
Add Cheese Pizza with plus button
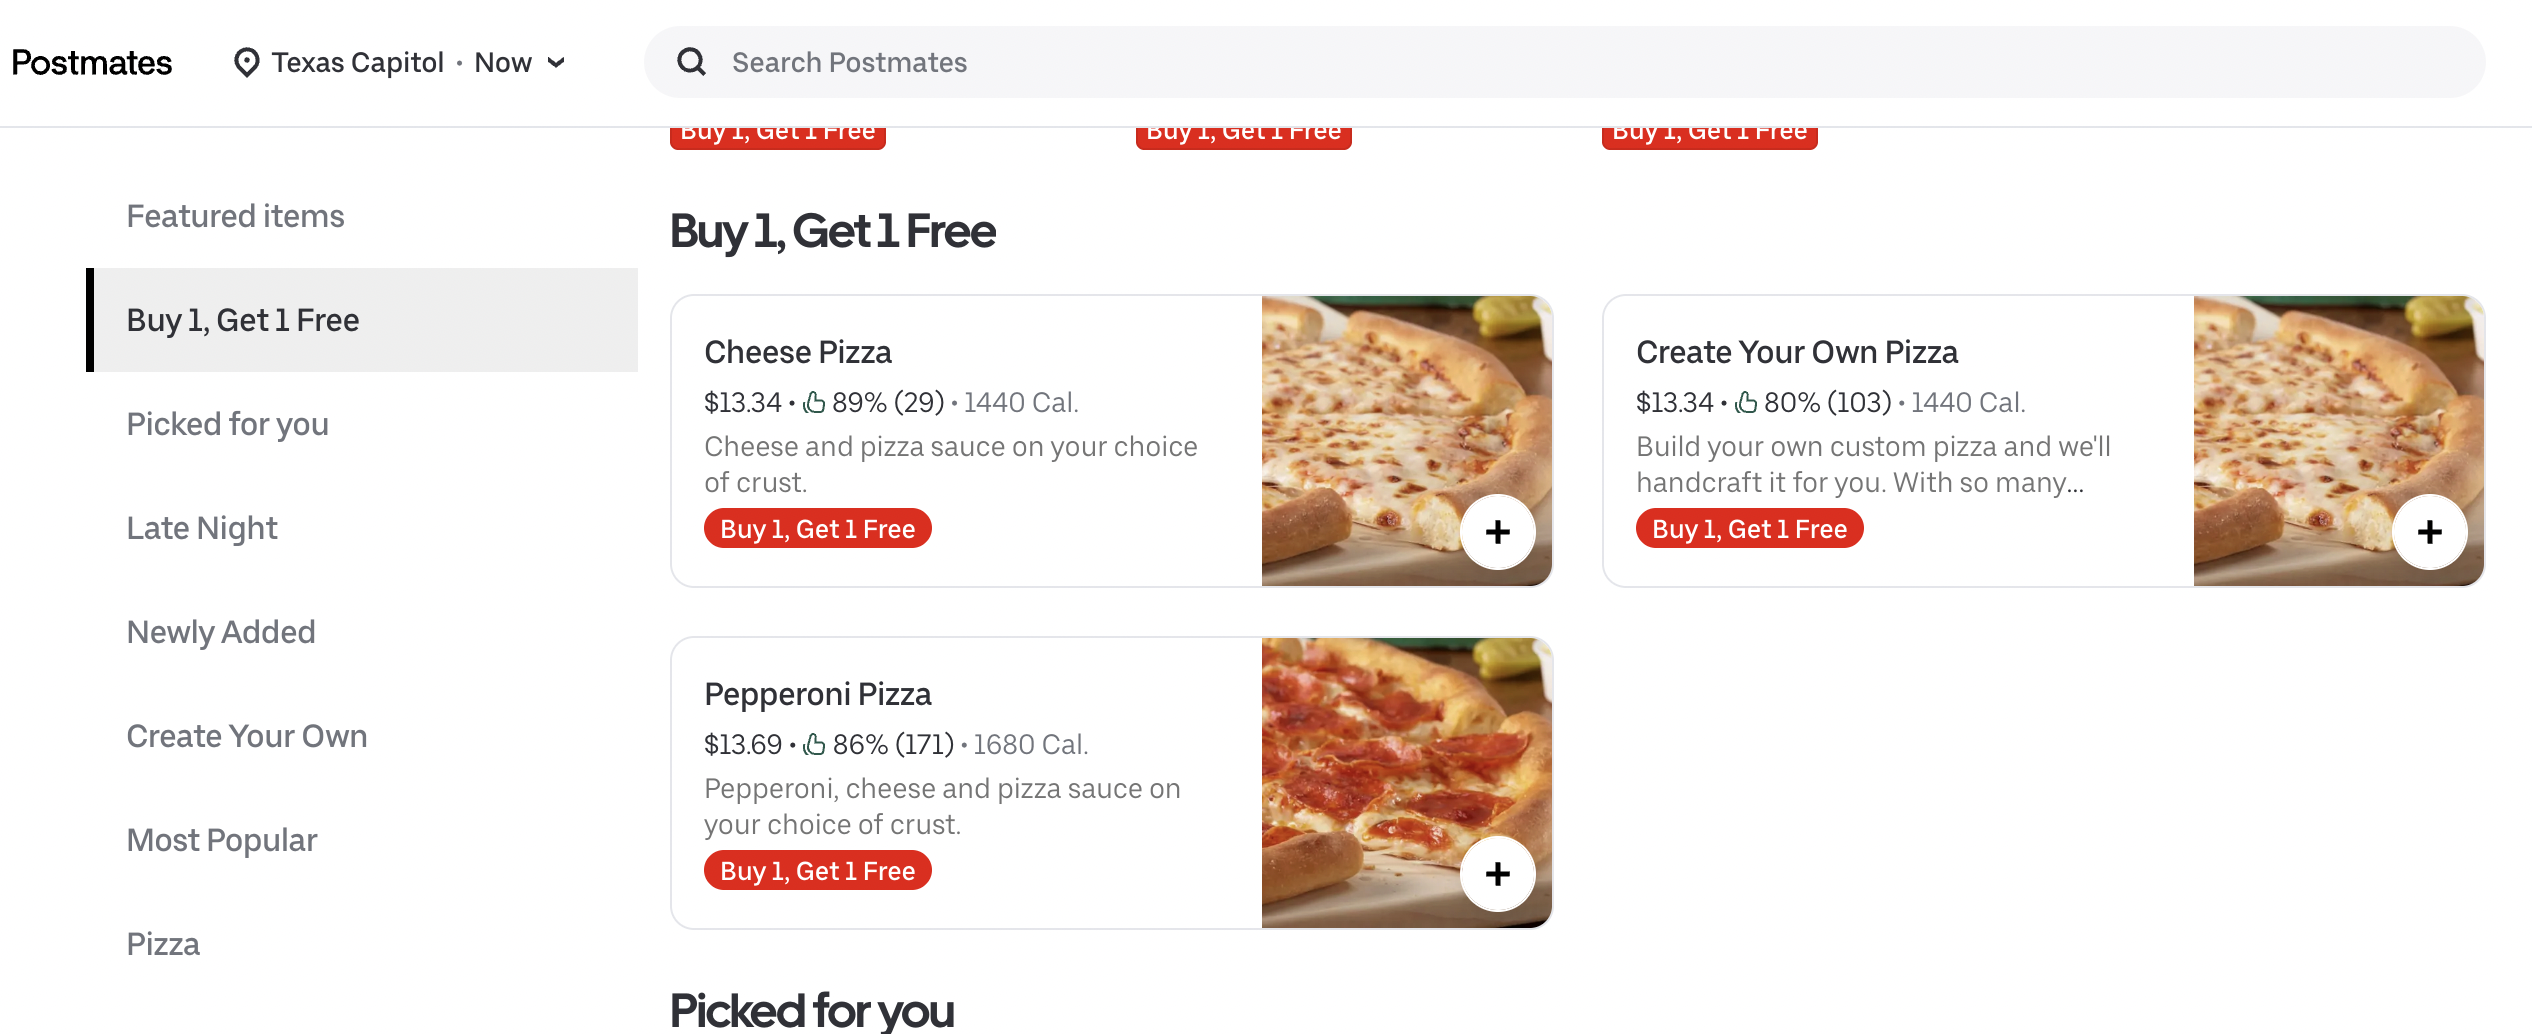(1497, 532)
